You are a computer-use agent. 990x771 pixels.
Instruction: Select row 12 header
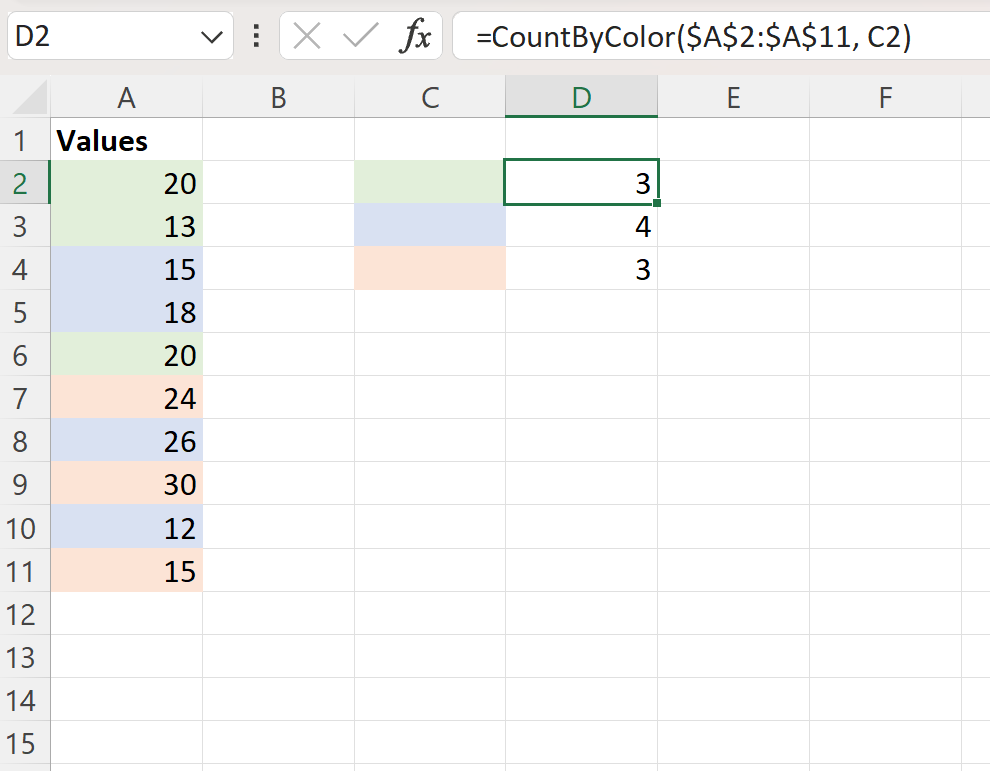(x=25, y=614)
